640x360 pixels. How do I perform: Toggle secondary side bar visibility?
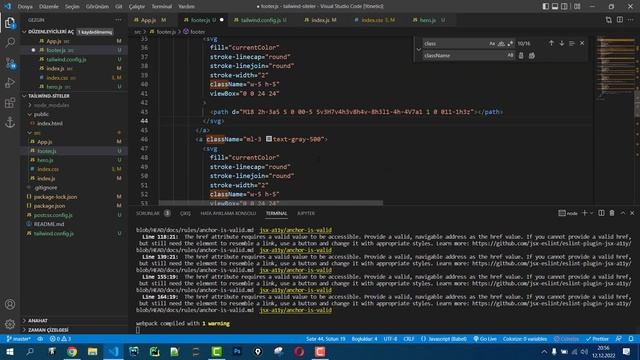[x=564, y=7]
